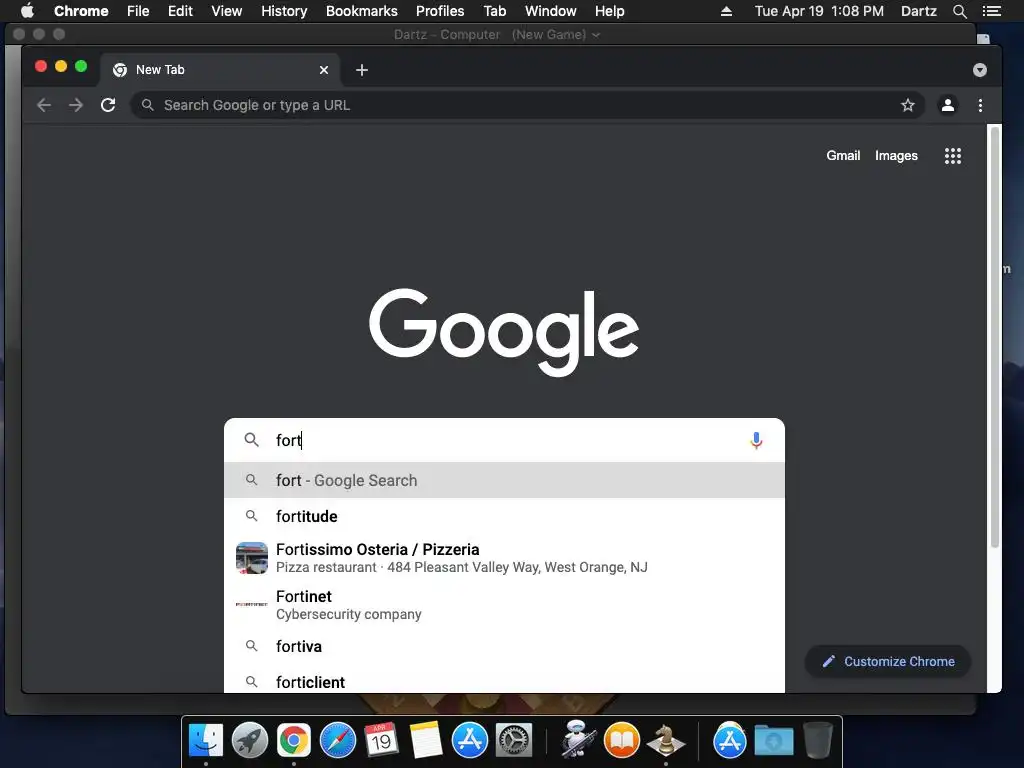Click the Google logo
Image resolution: width=1024 pixels, height=768 pixels.
click(504, 332)
